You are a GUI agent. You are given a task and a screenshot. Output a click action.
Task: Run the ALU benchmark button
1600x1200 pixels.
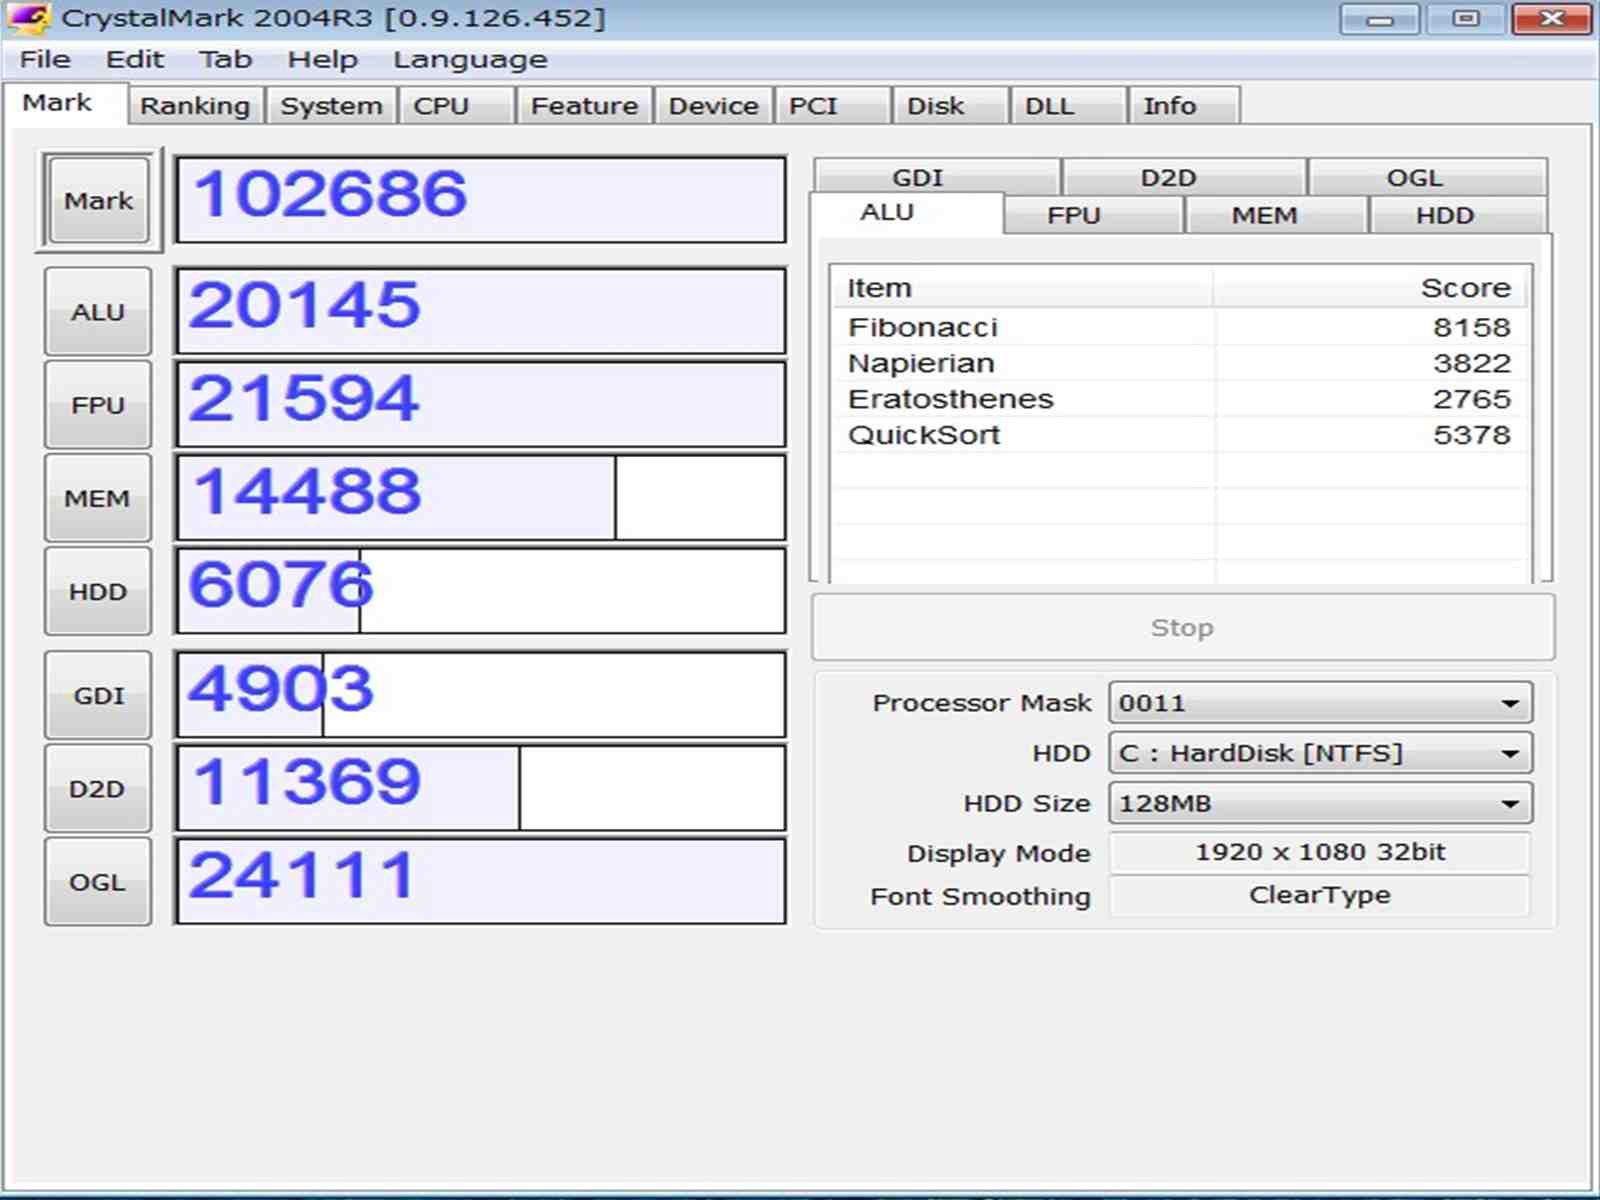(97, 312)
